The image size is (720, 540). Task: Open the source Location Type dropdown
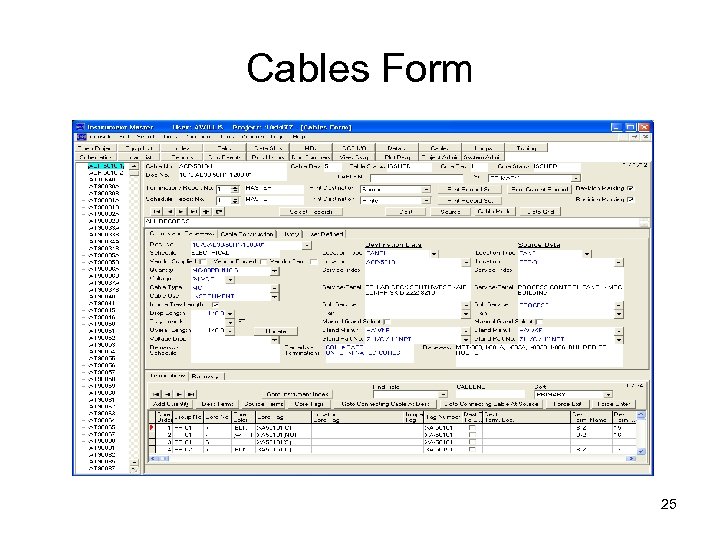pos(587,253)
